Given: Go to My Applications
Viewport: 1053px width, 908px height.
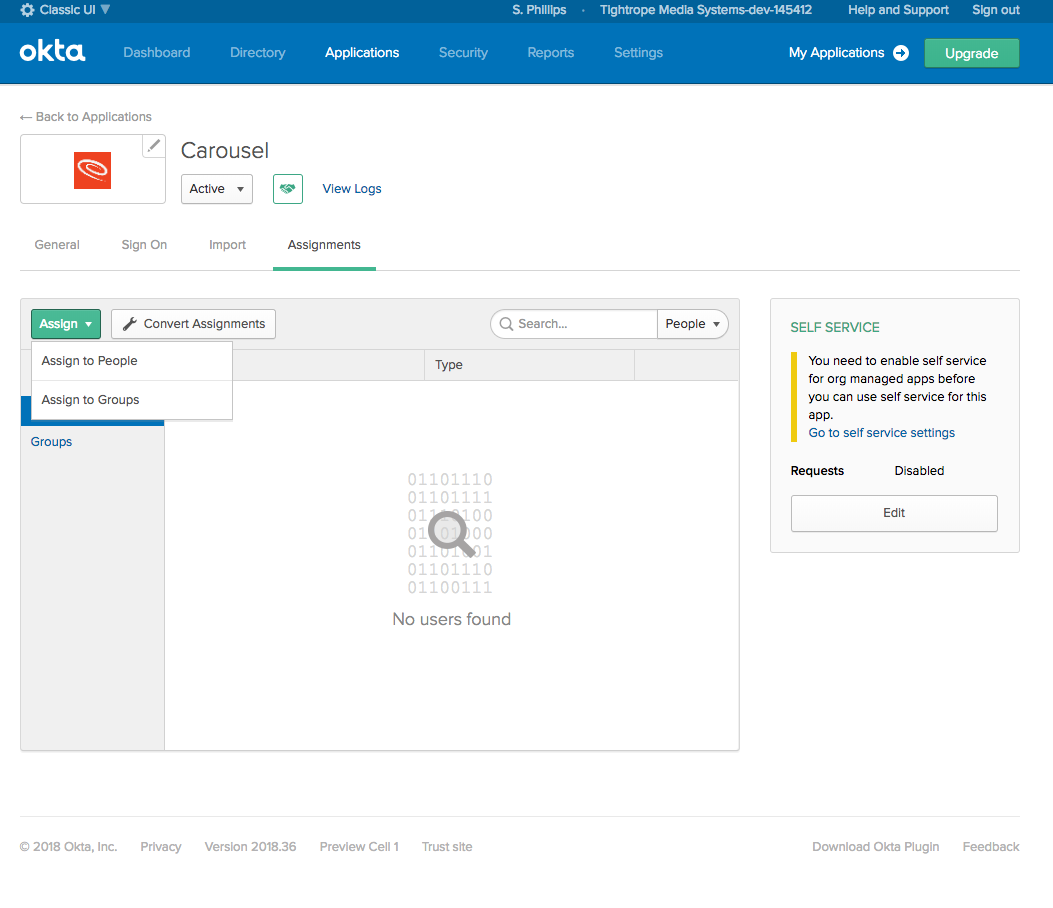Looking at the screenshot, I should (x=836, y=52).
